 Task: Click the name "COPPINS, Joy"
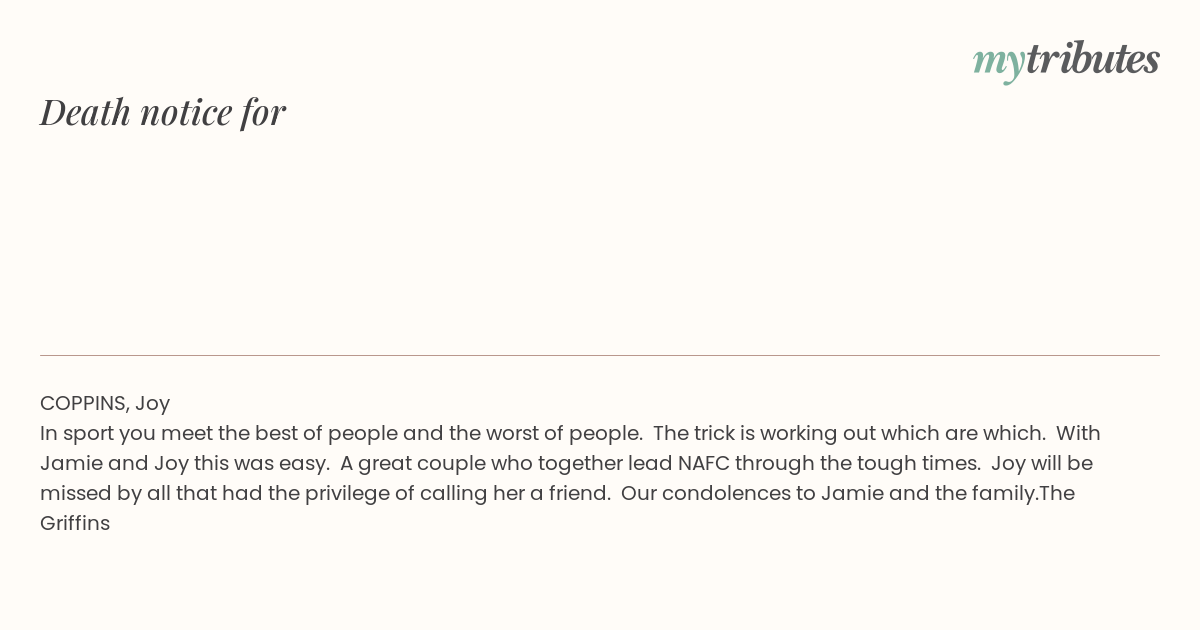[105, 403]
